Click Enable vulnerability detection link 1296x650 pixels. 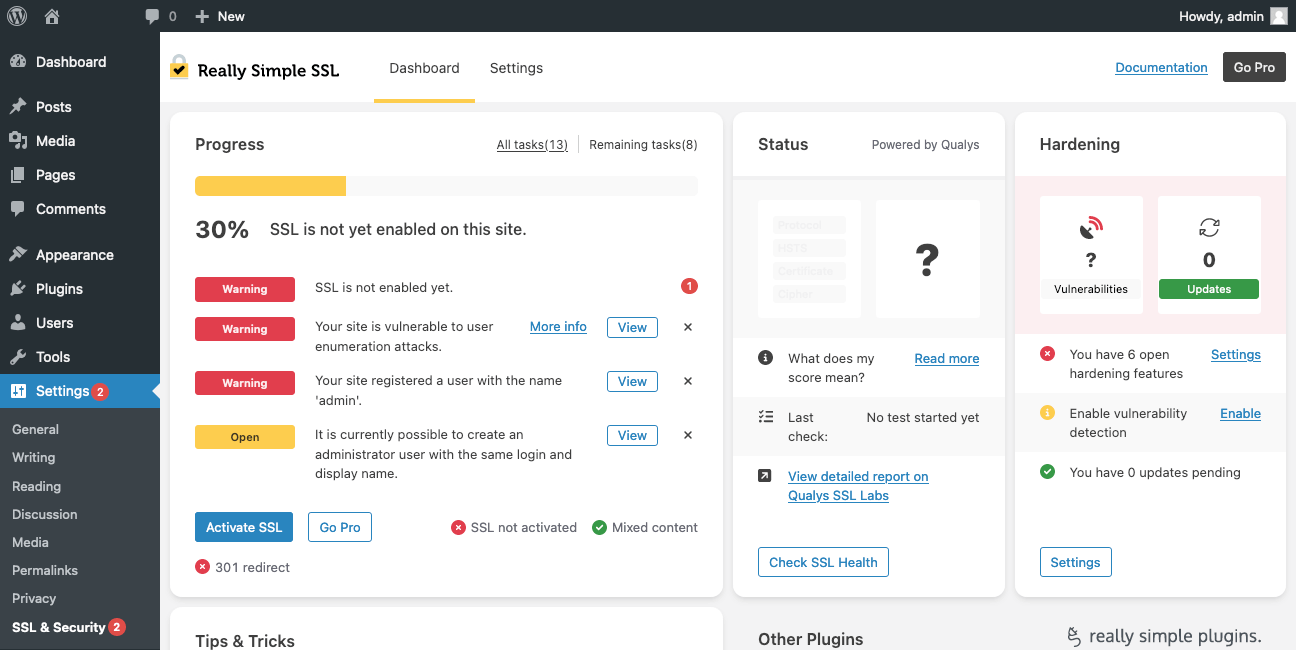click(1240, 413)
